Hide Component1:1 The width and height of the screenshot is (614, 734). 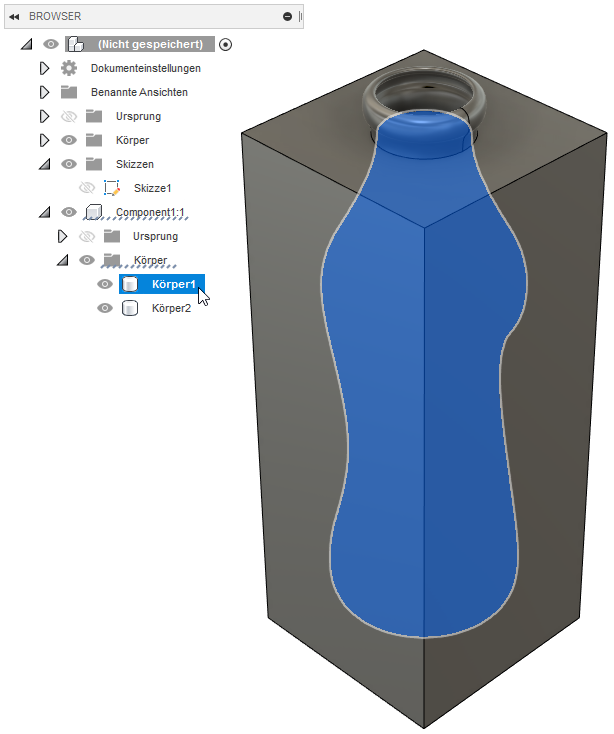point(69,212)
